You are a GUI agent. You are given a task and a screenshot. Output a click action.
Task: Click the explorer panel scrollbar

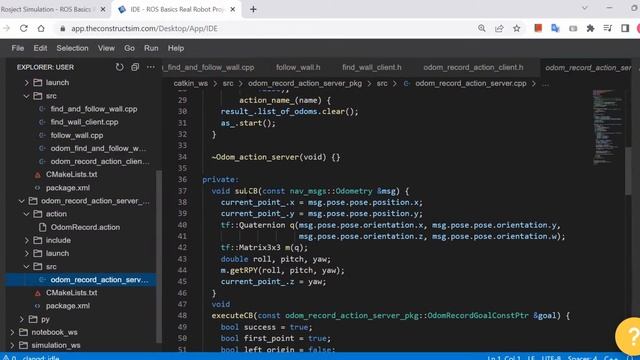[159, 257]
